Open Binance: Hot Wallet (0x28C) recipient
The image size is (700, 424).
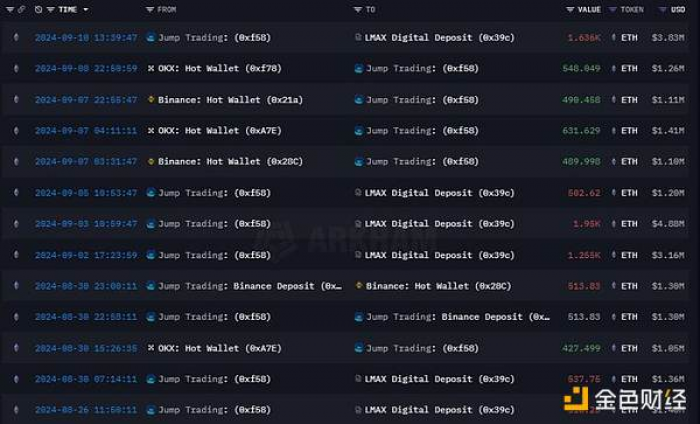click(438, 286)
